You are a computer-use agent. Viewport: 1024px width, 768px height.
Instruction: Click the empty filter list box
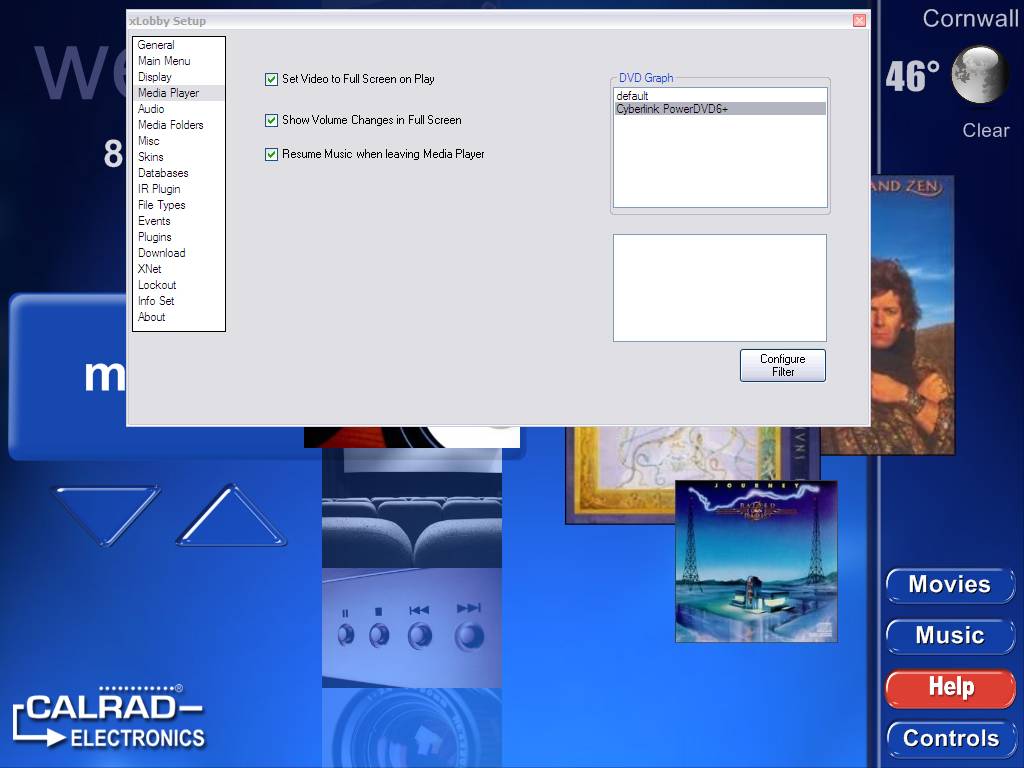point(720,288)
